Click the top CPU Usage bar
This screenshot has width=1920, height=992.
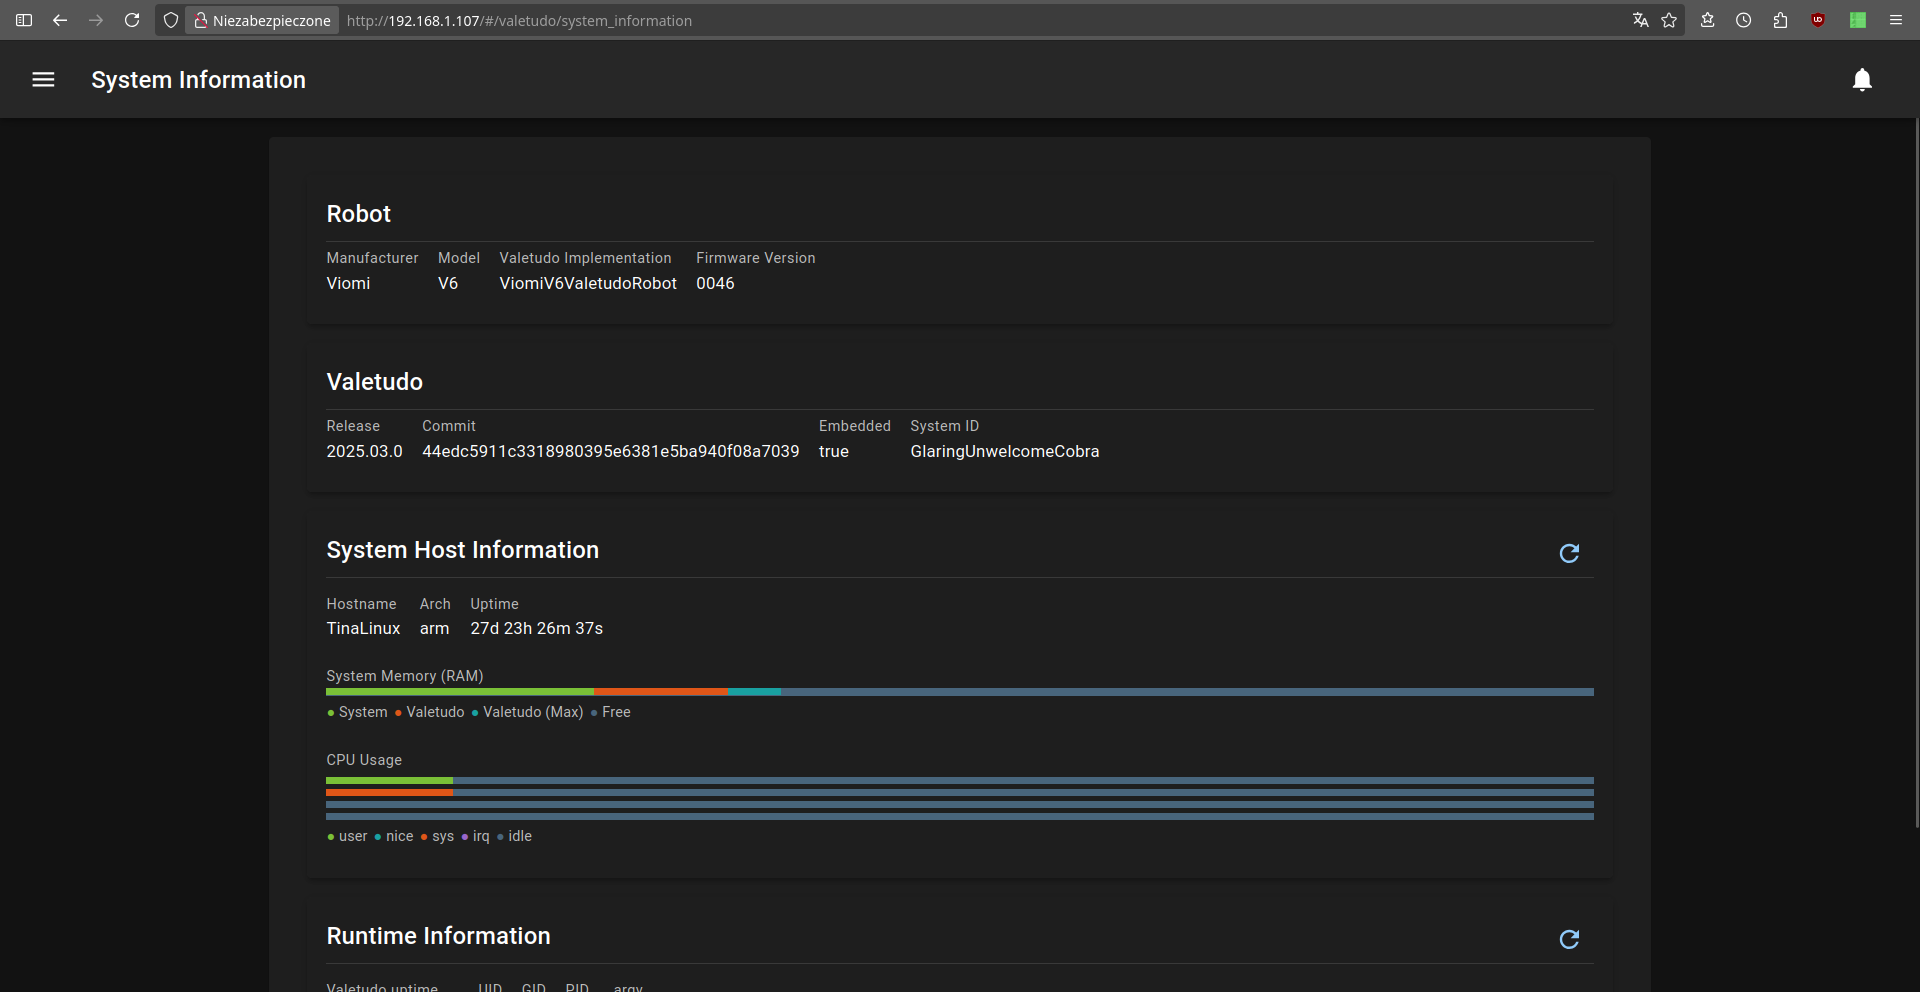coord(959,780)
